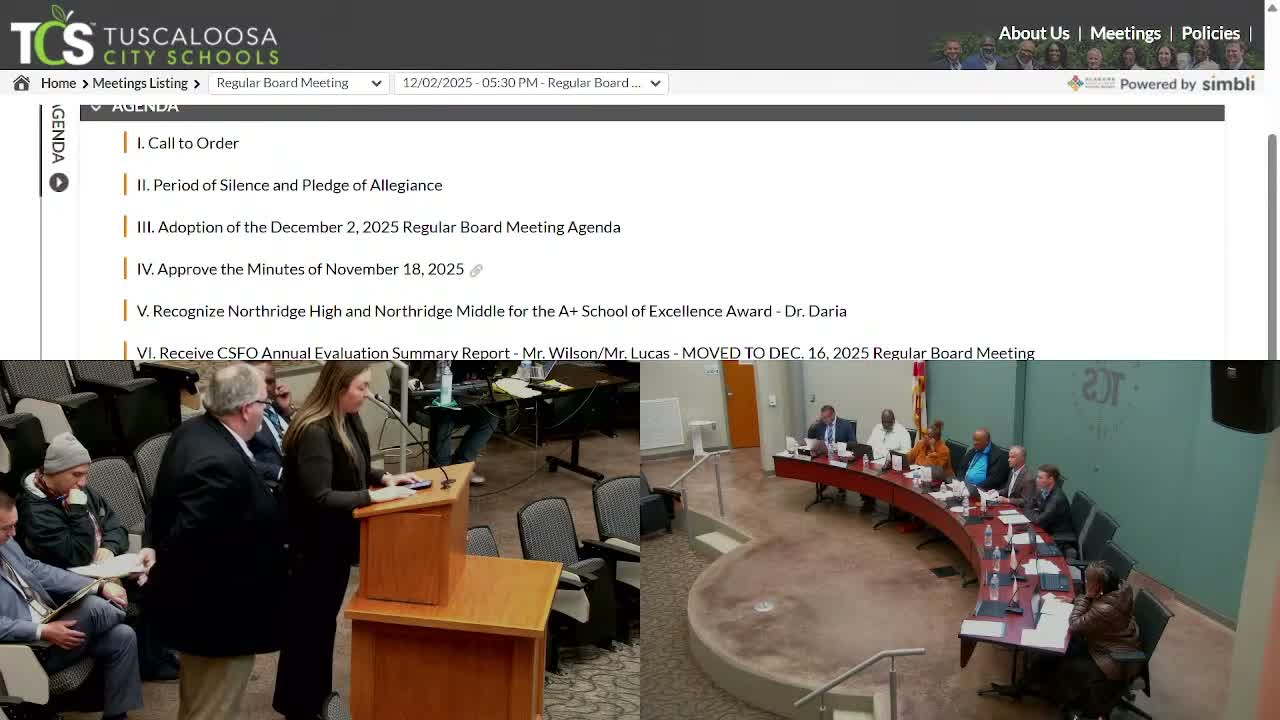This screenshot has width=1280, height=720.
Task: Click the vertical AGENDA sidebar tab
Action: 58,134
